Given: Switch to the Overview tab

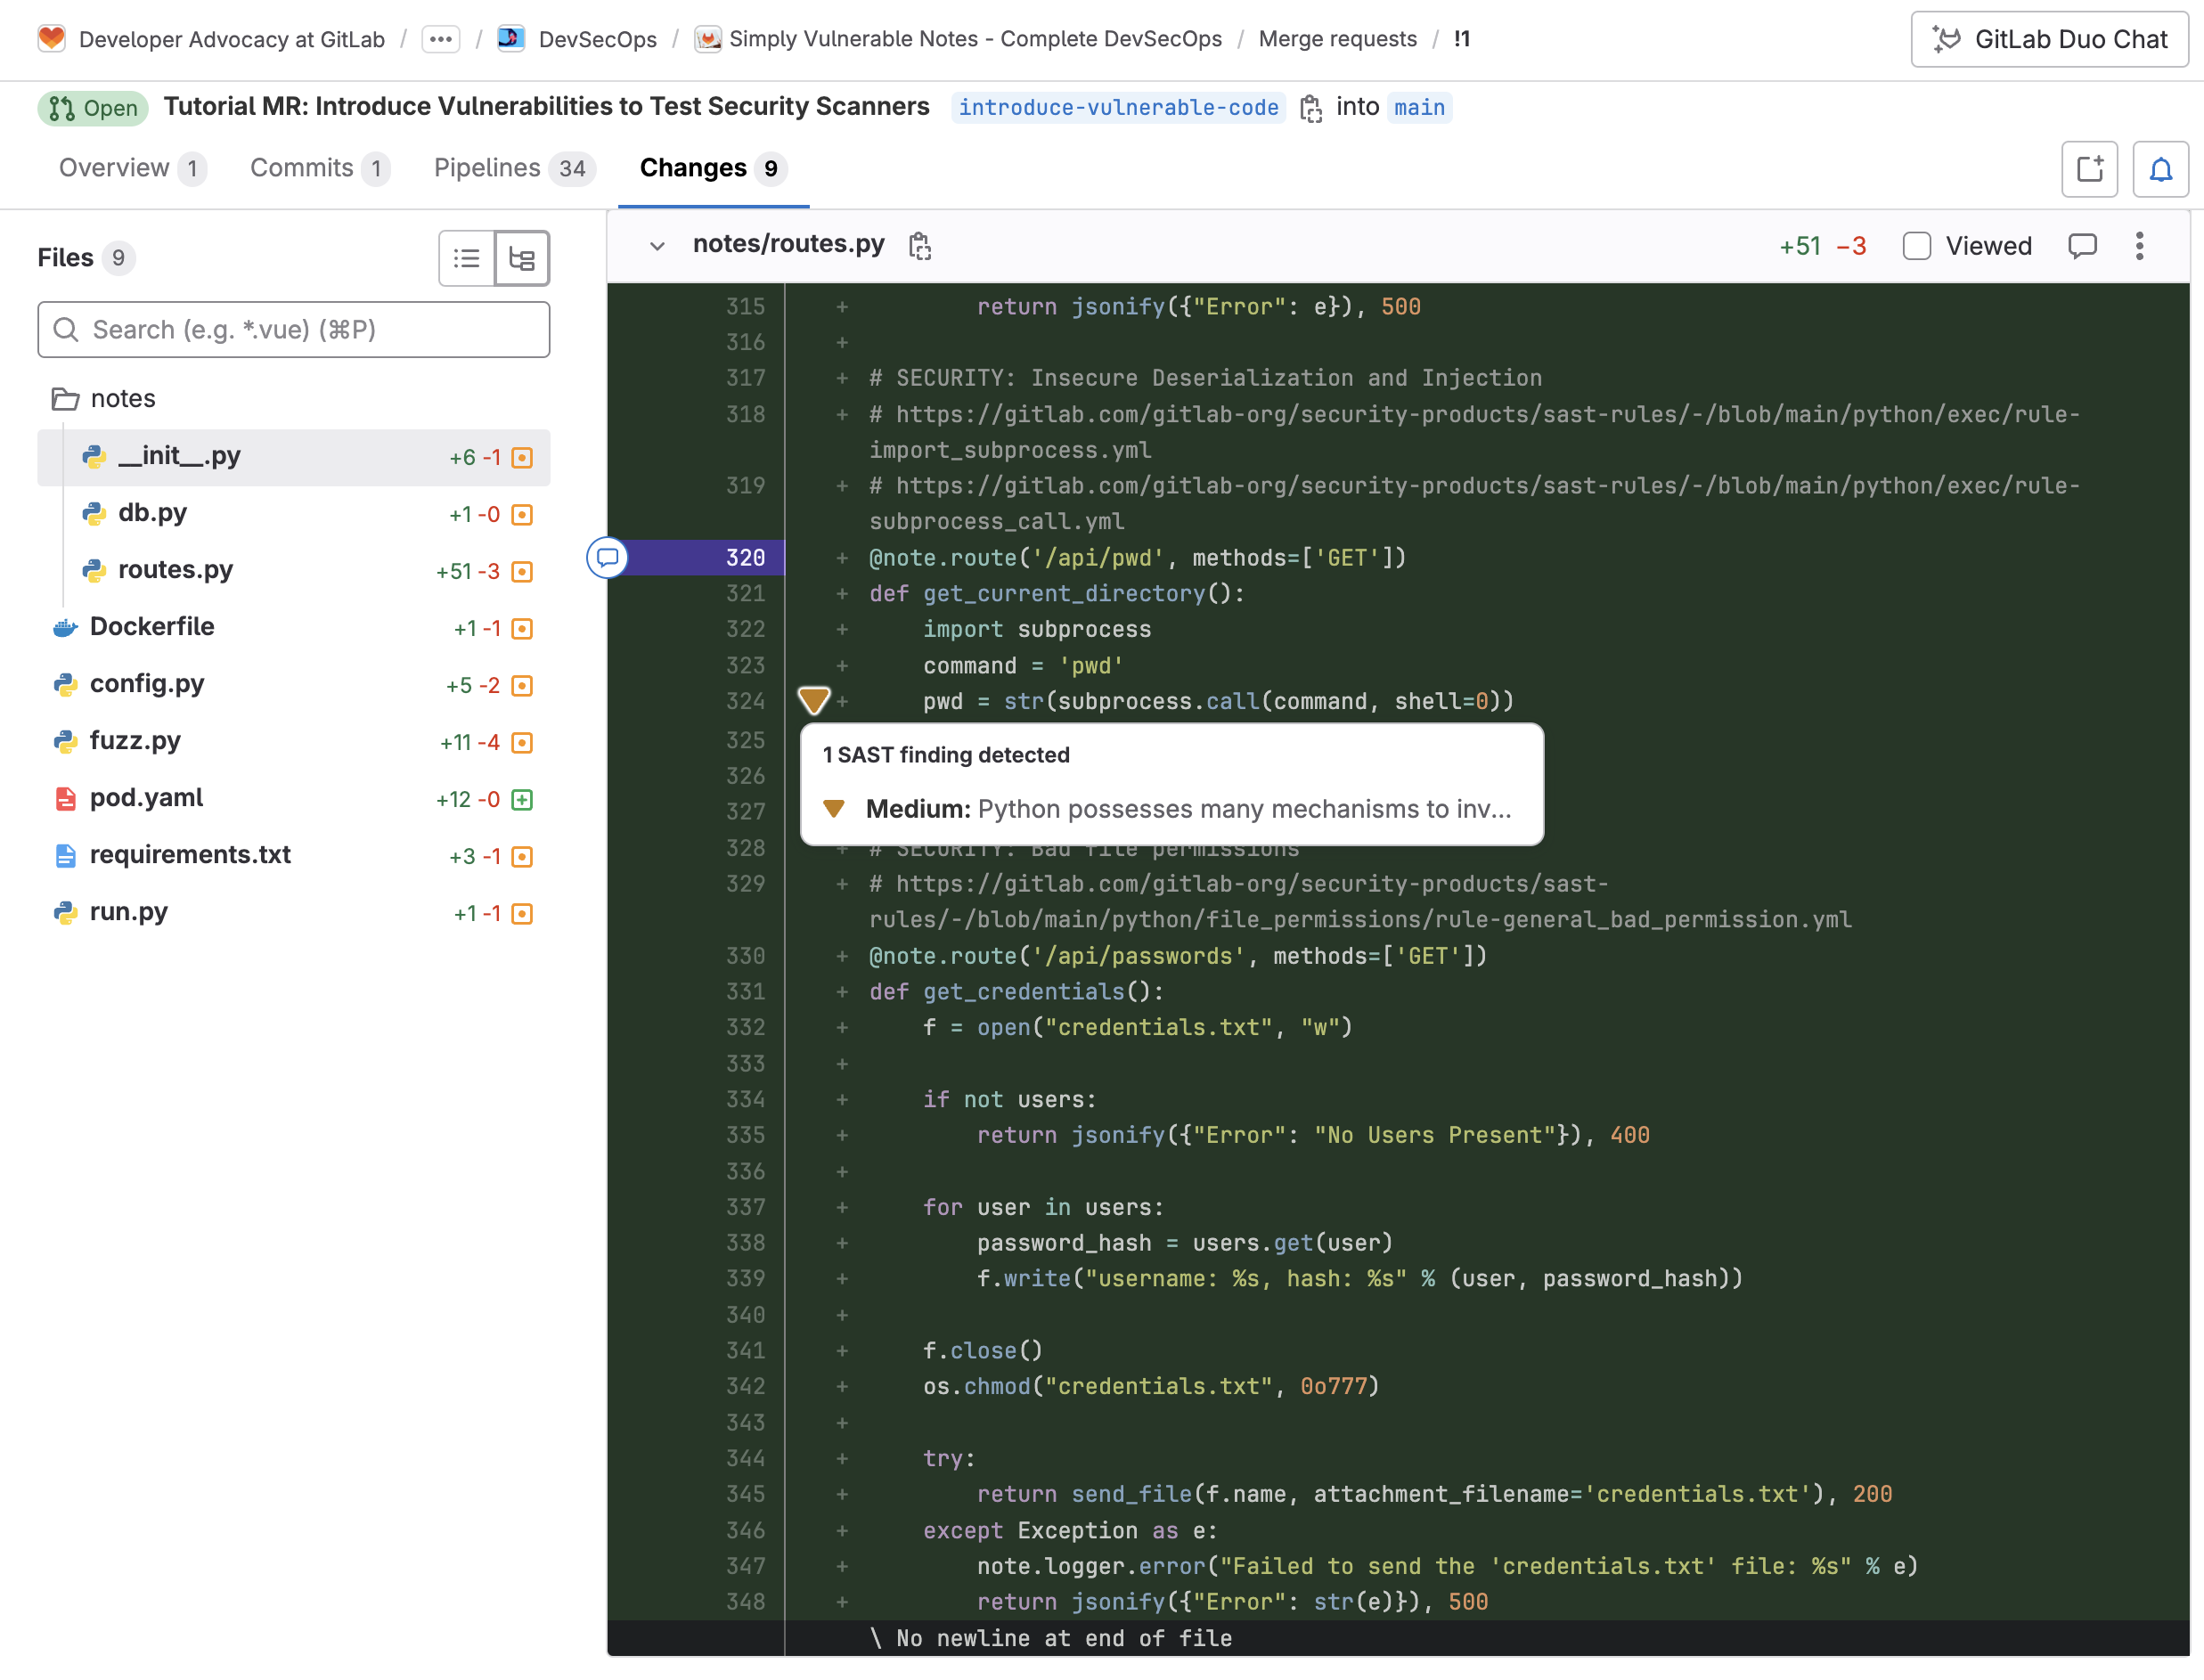Looking at the screenshot, I should 131,168.
